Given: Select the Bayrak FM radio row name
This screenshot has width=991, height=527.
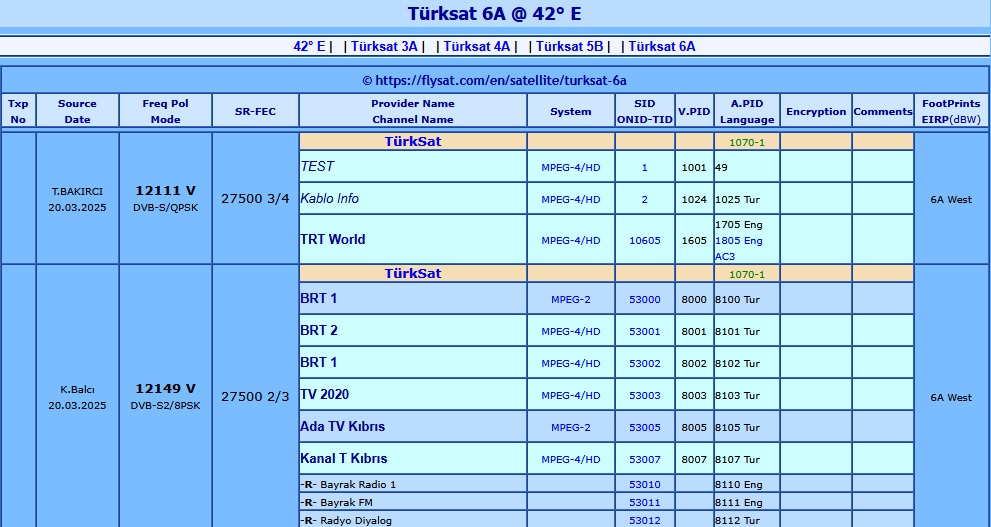Looking at the screenshot, I should [x=346, y=503].
